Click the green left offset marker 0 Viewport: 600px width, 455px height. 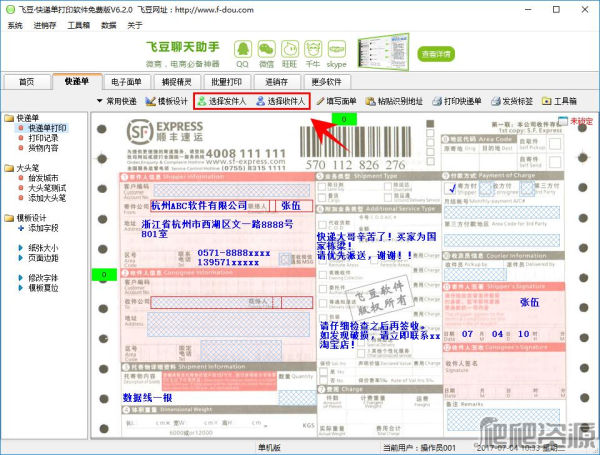click(104, 274)
